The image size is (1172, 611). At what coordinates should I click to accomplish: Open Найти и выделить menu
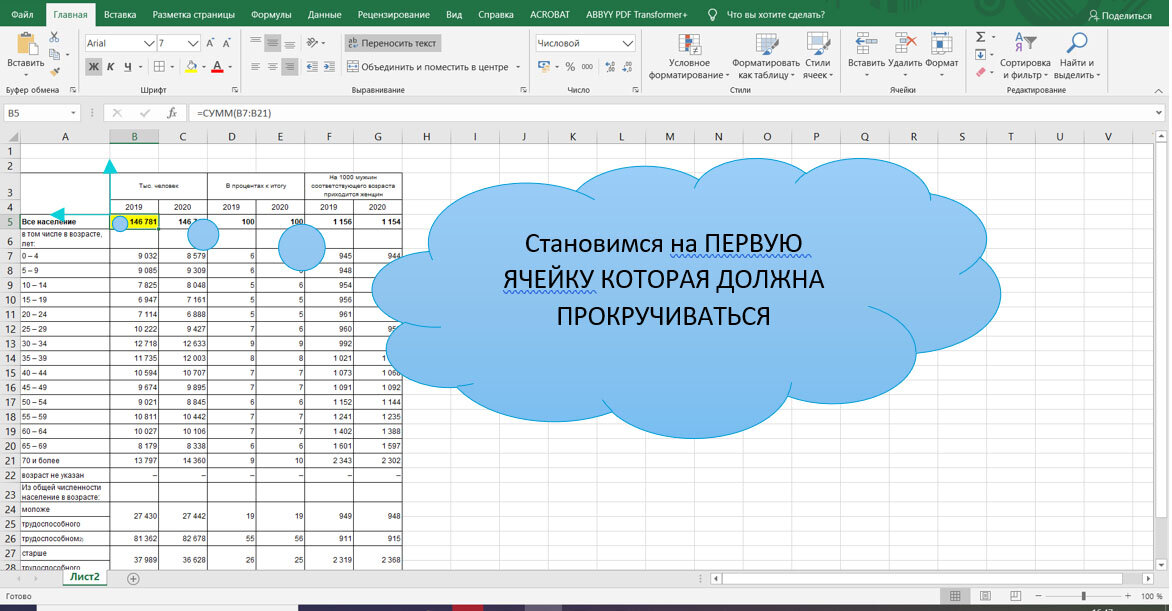(1076, 56)
